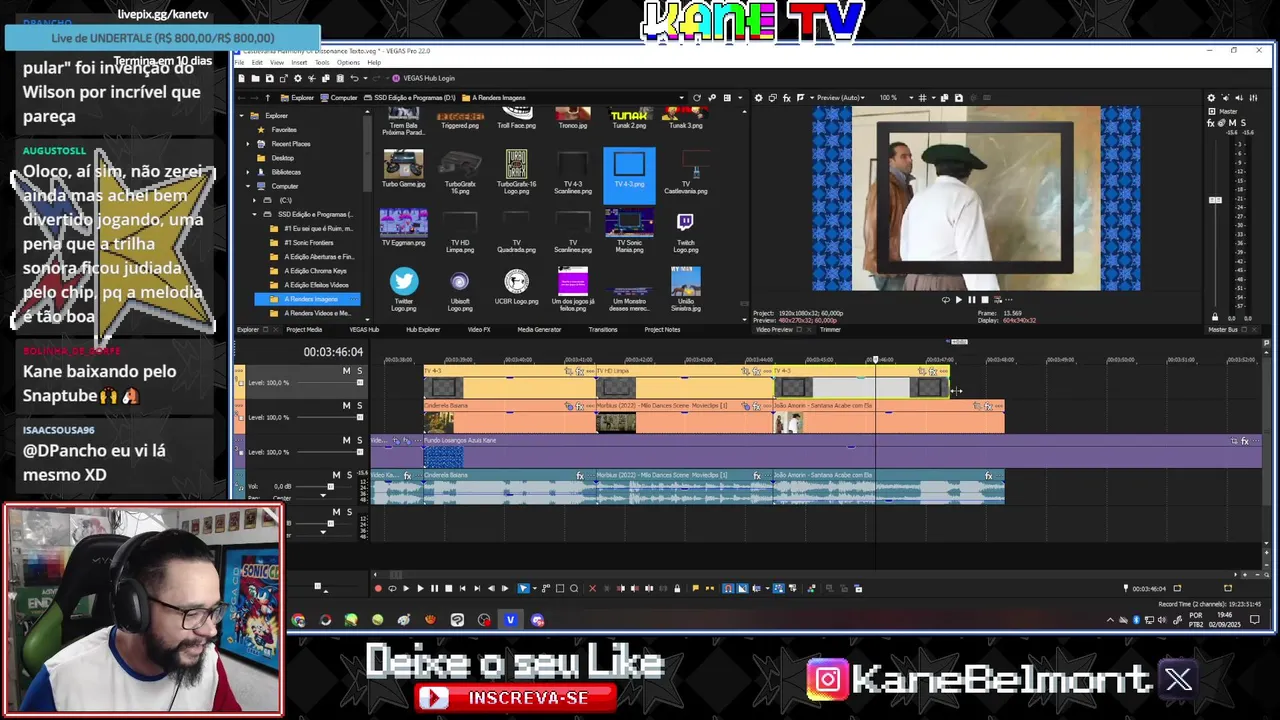Toggle Automatic Crossfades button
This screenshot has width=1280, height=720.
742,588
